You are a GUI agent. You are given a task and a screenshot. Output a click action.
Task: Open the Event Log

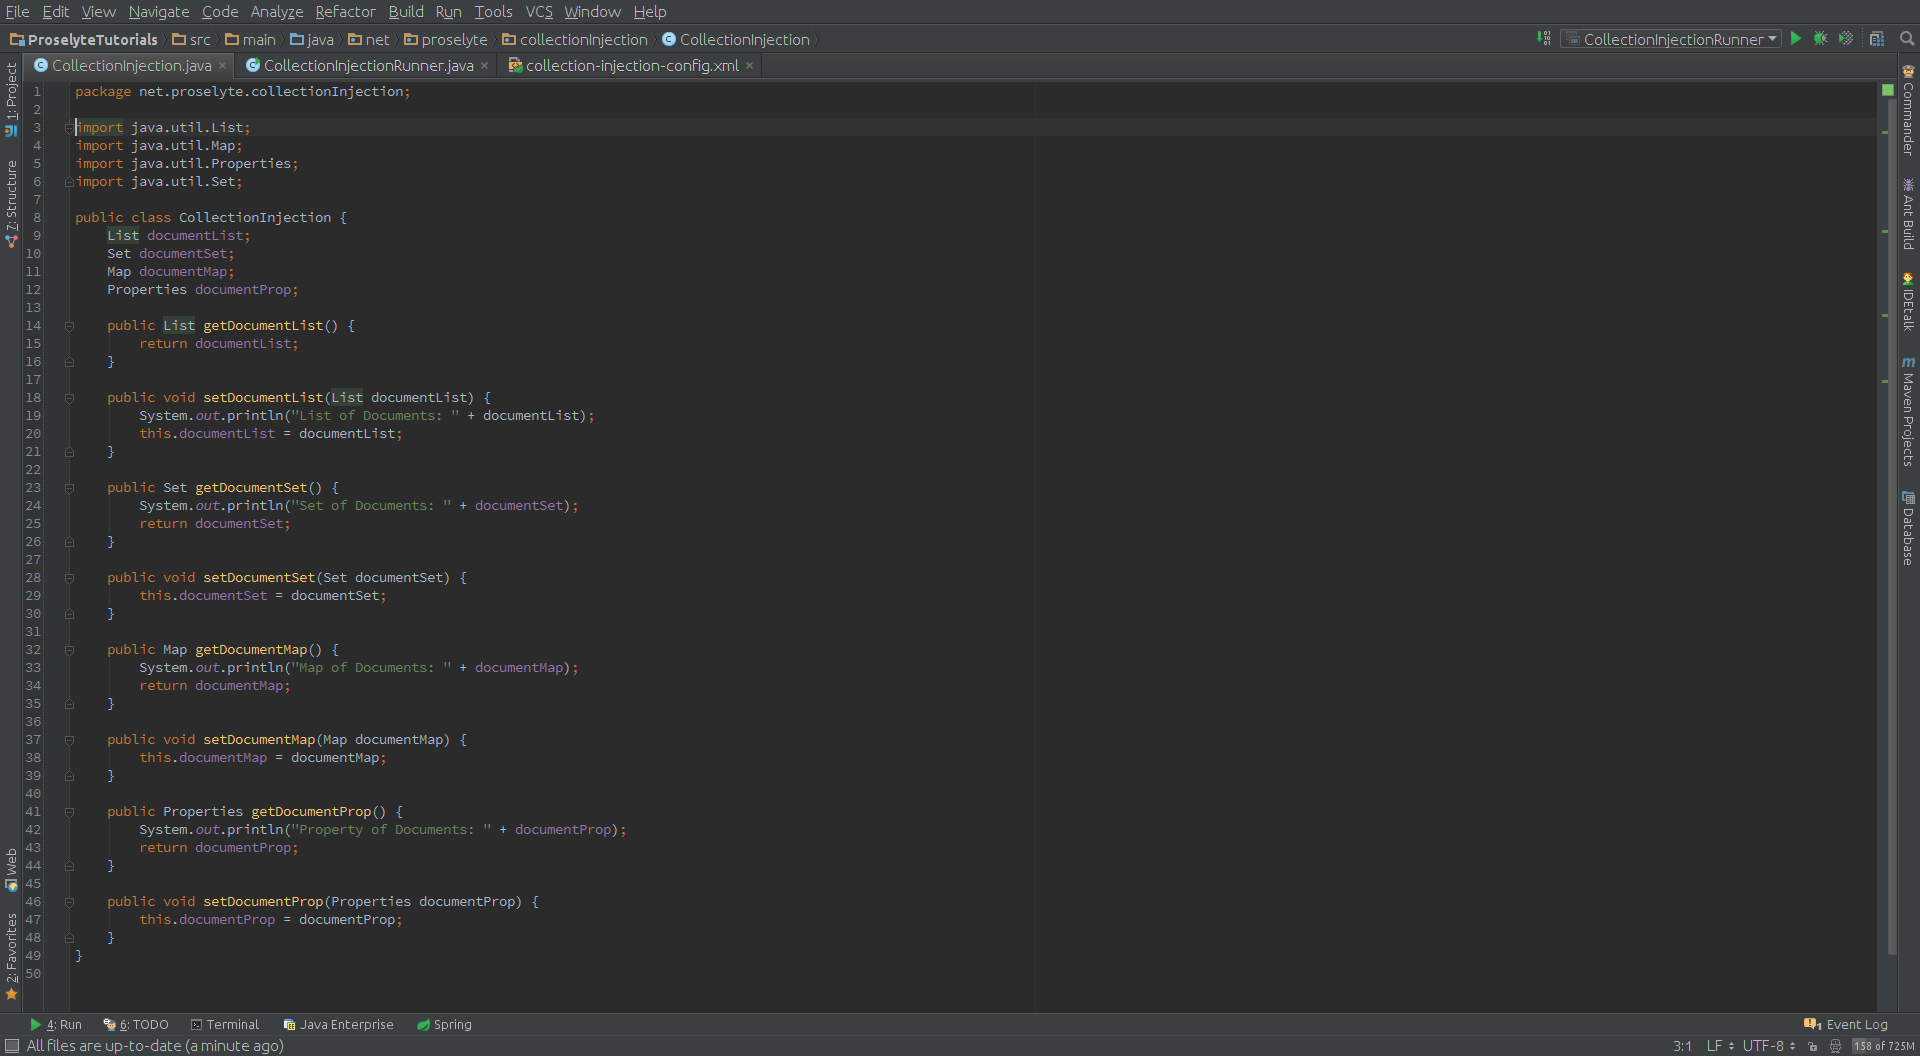click(1855, 1023)
